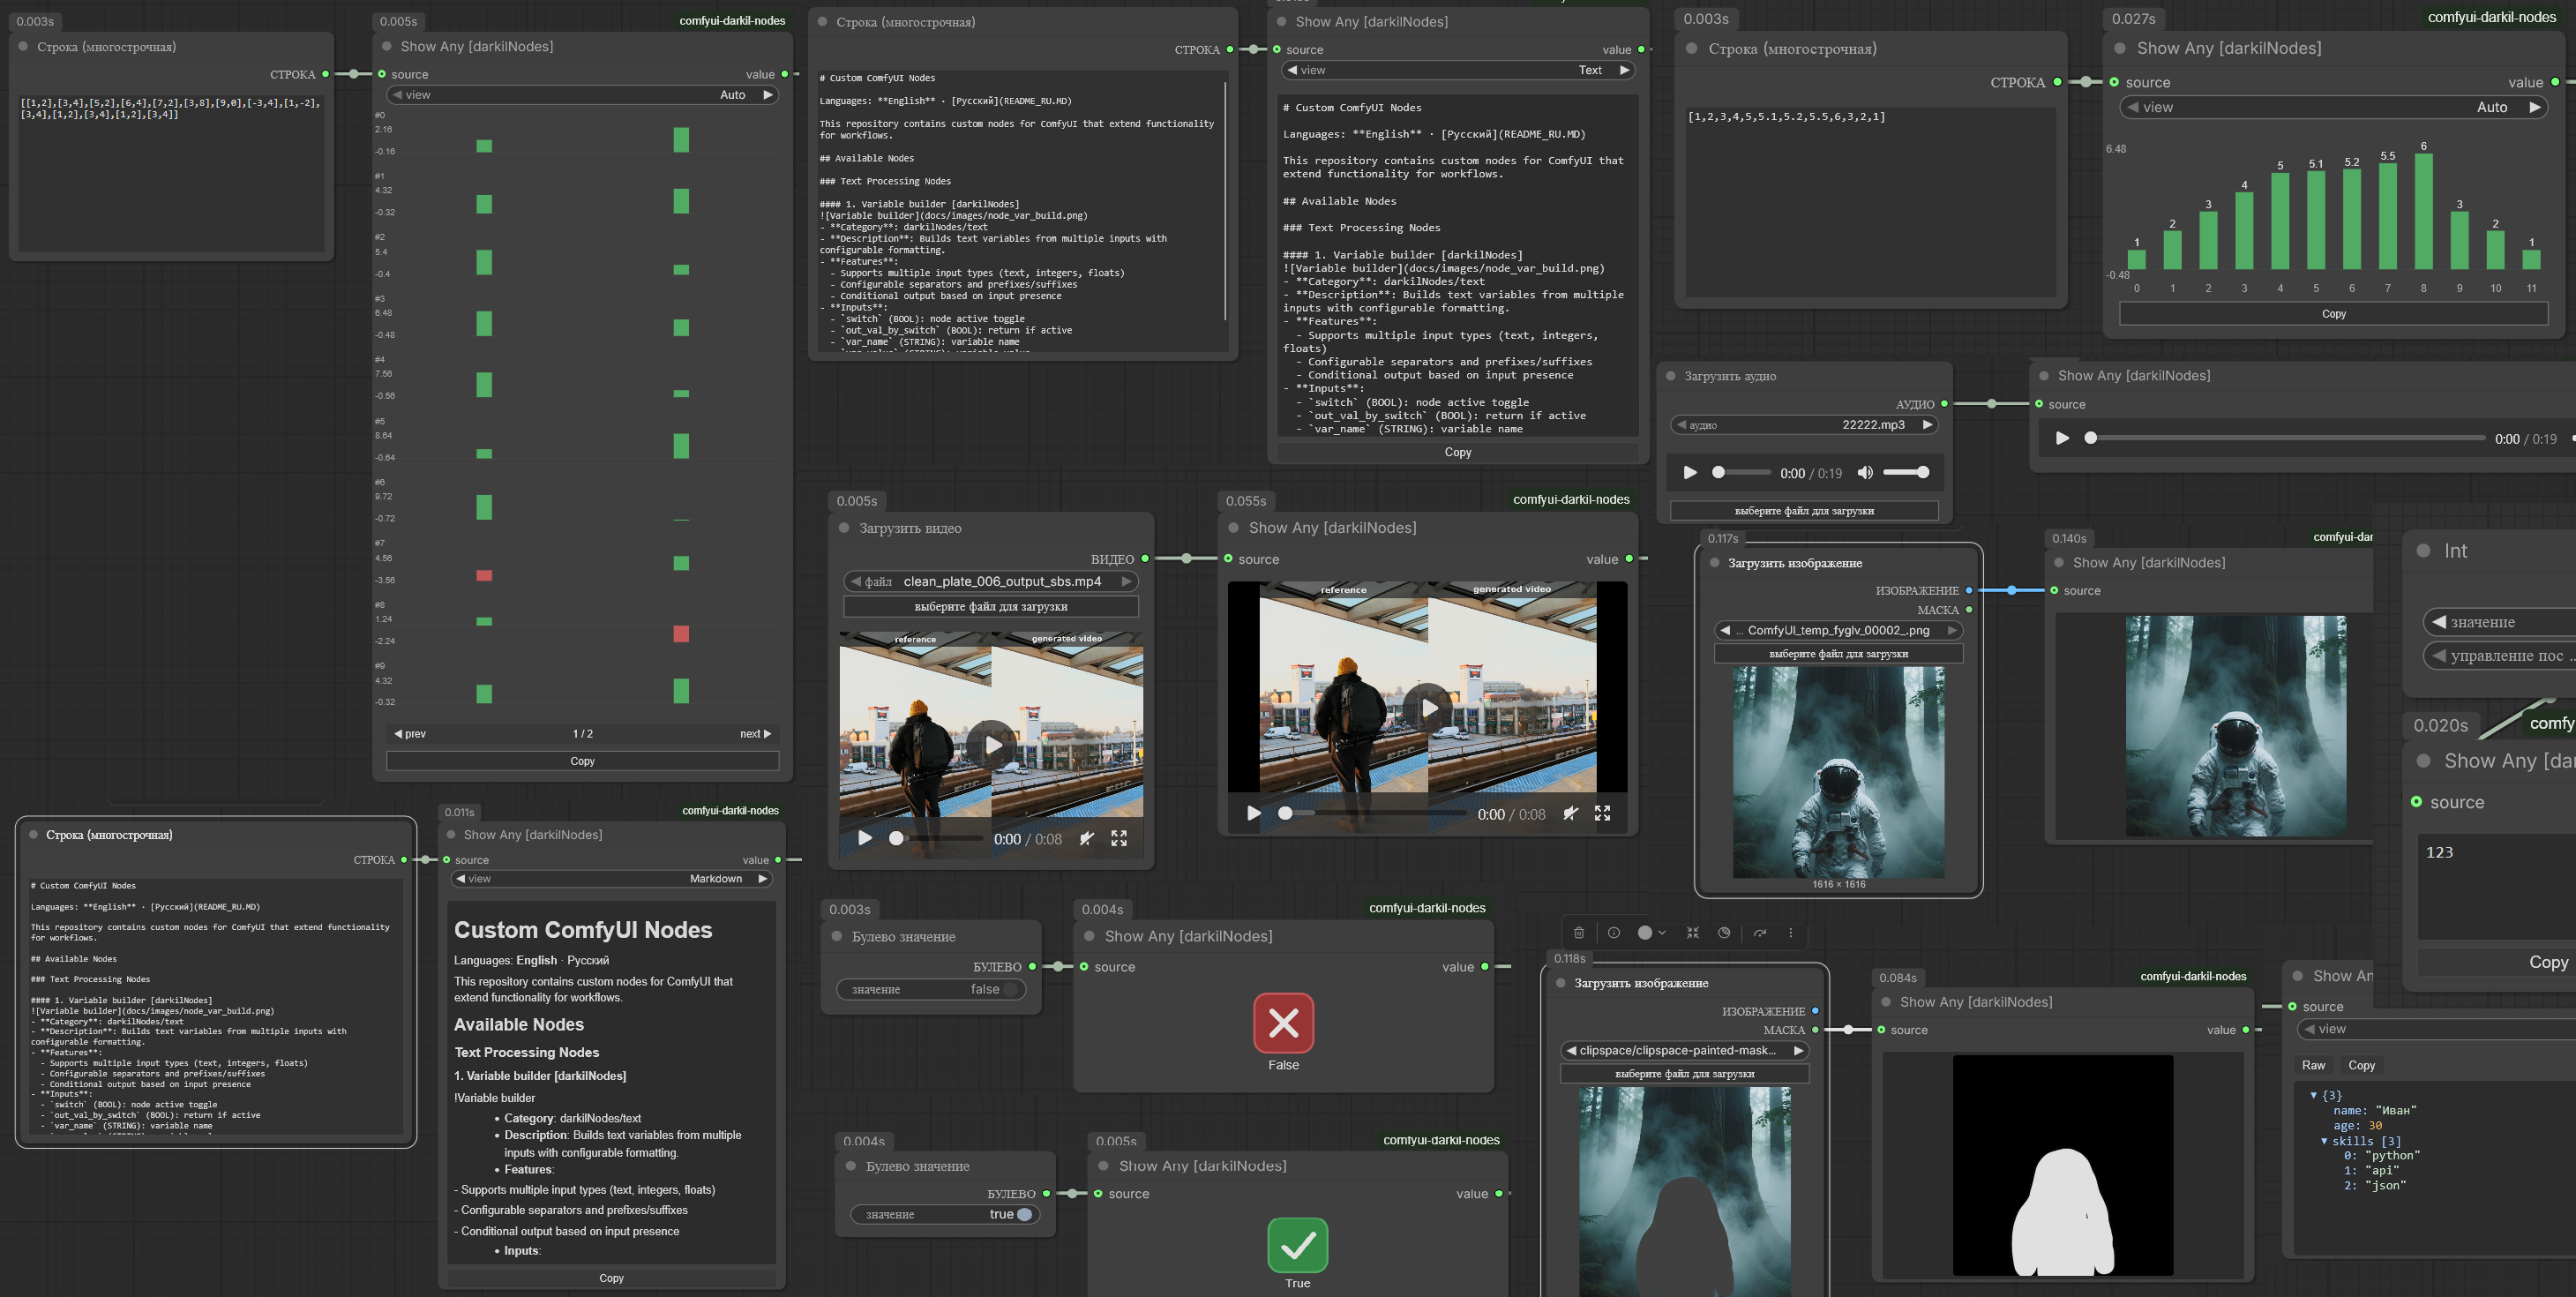2576x1297 pixels.
Task: Click the seek bar of the Show Any audio player
Action: 2287,438
